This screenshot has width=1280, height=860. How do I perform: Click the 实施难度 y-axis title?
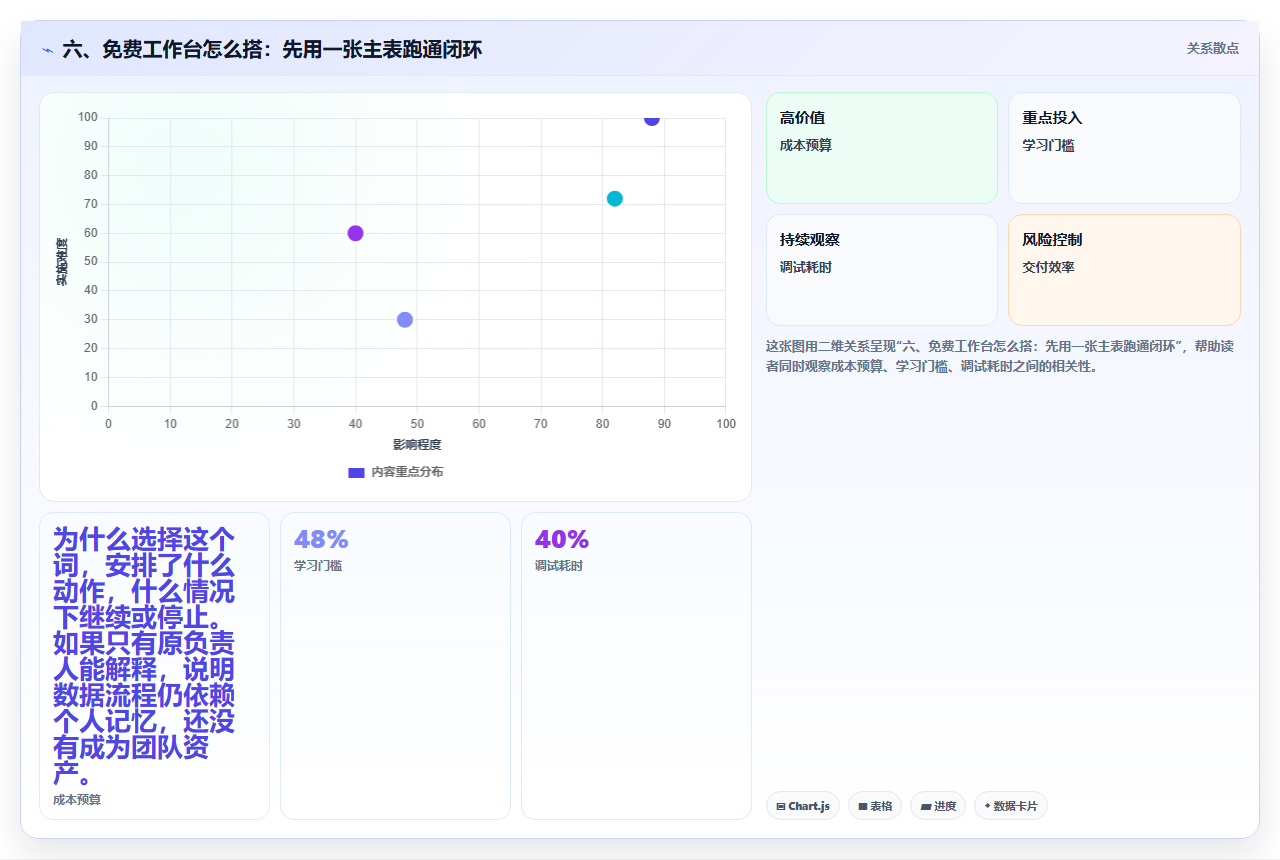coord(62,262)
